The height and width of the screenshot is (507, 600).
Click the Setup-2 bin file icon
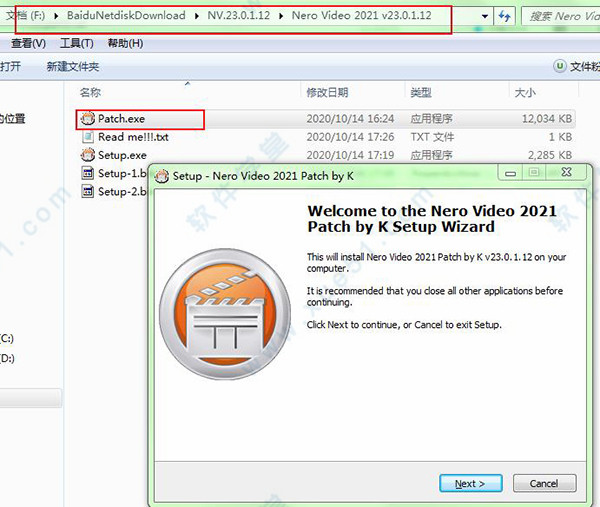[x=88, y=191]
